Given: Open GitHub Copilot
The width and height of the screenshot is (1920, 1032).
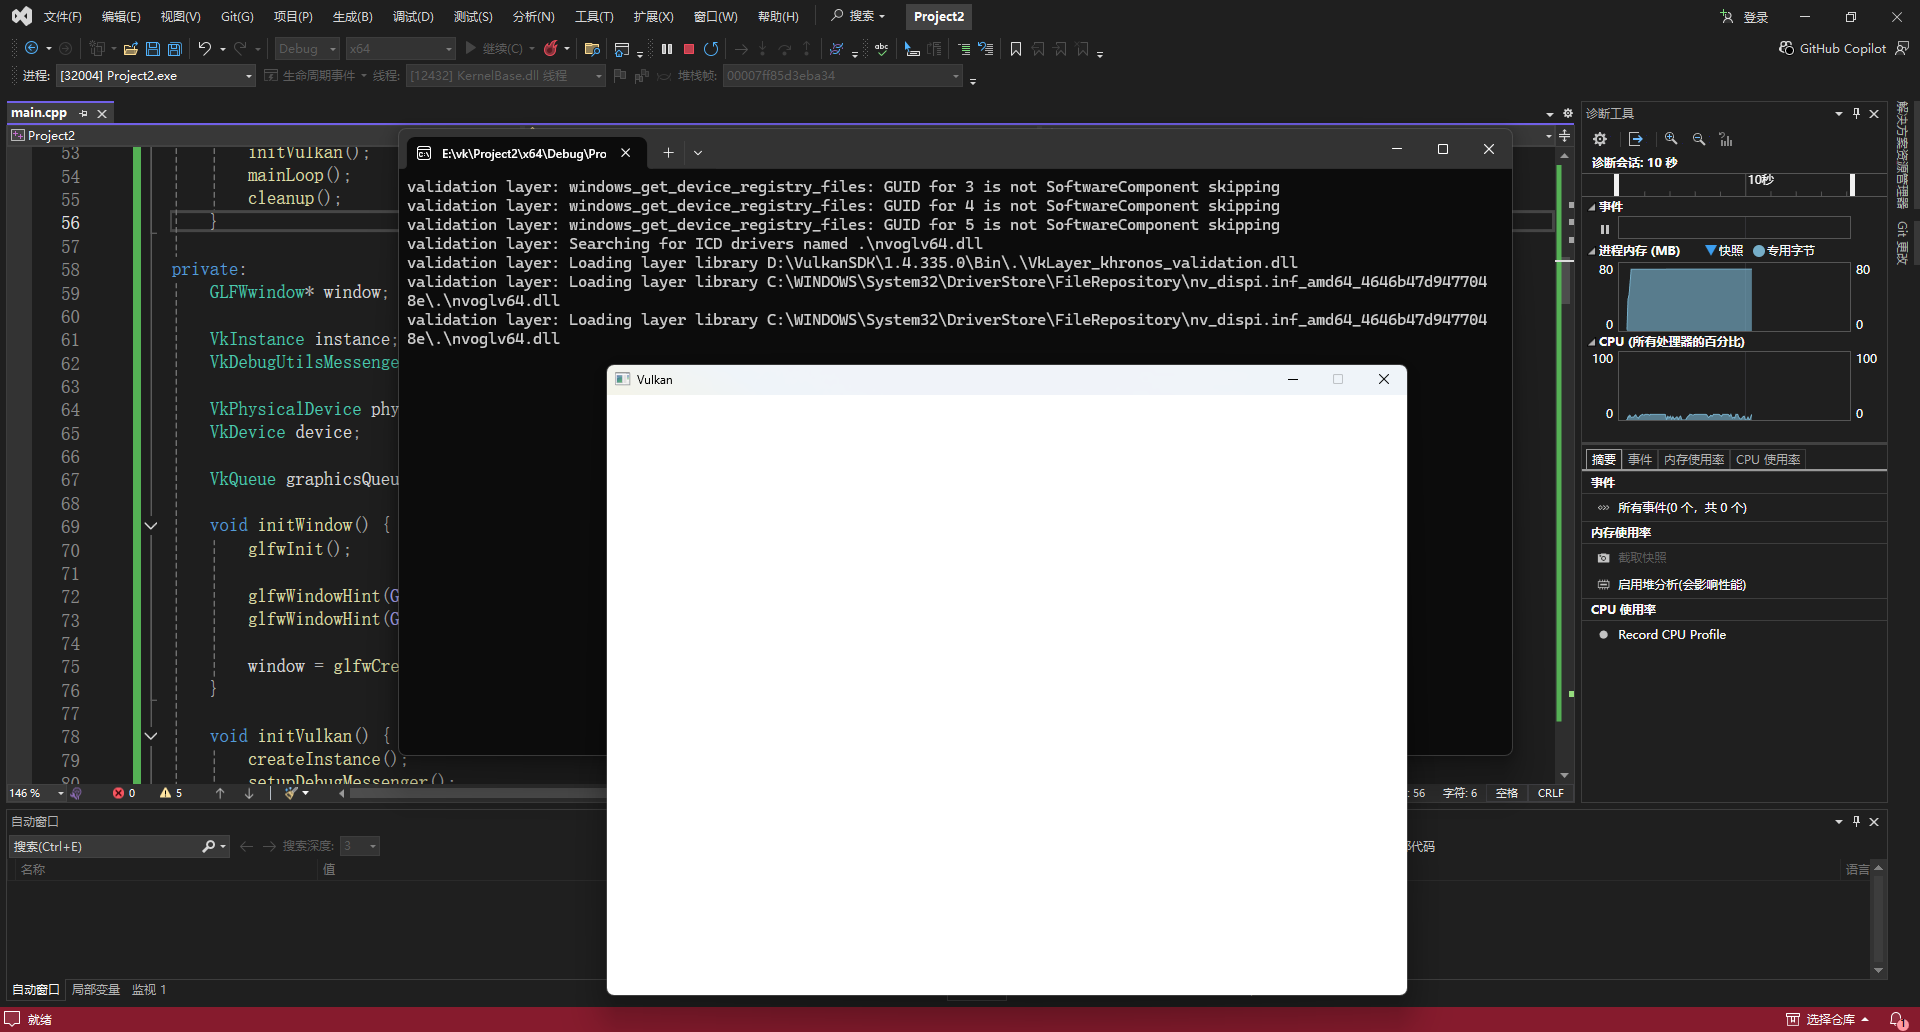Looking at the screenshot, I should coord(1833,48).
